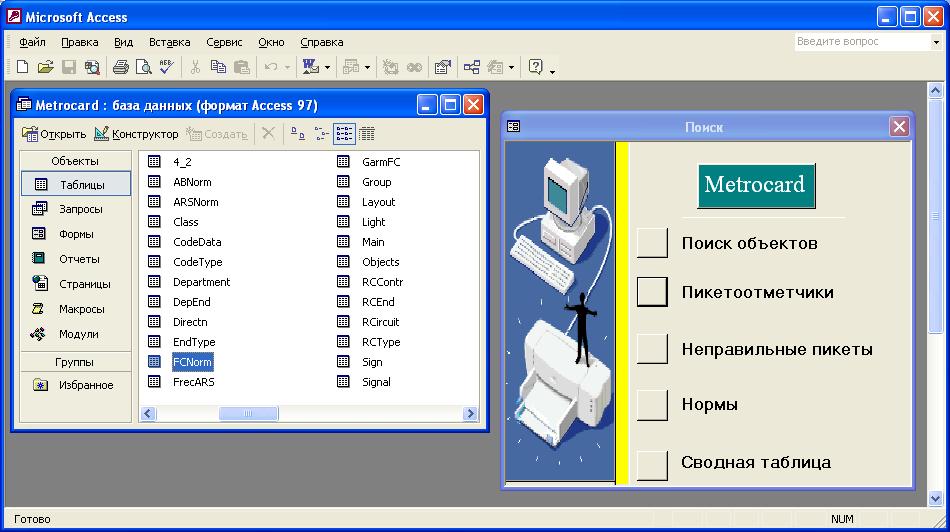Click the Open folder toolbar icon
Viewport: 950px width, 532px height.
(45, 67)
